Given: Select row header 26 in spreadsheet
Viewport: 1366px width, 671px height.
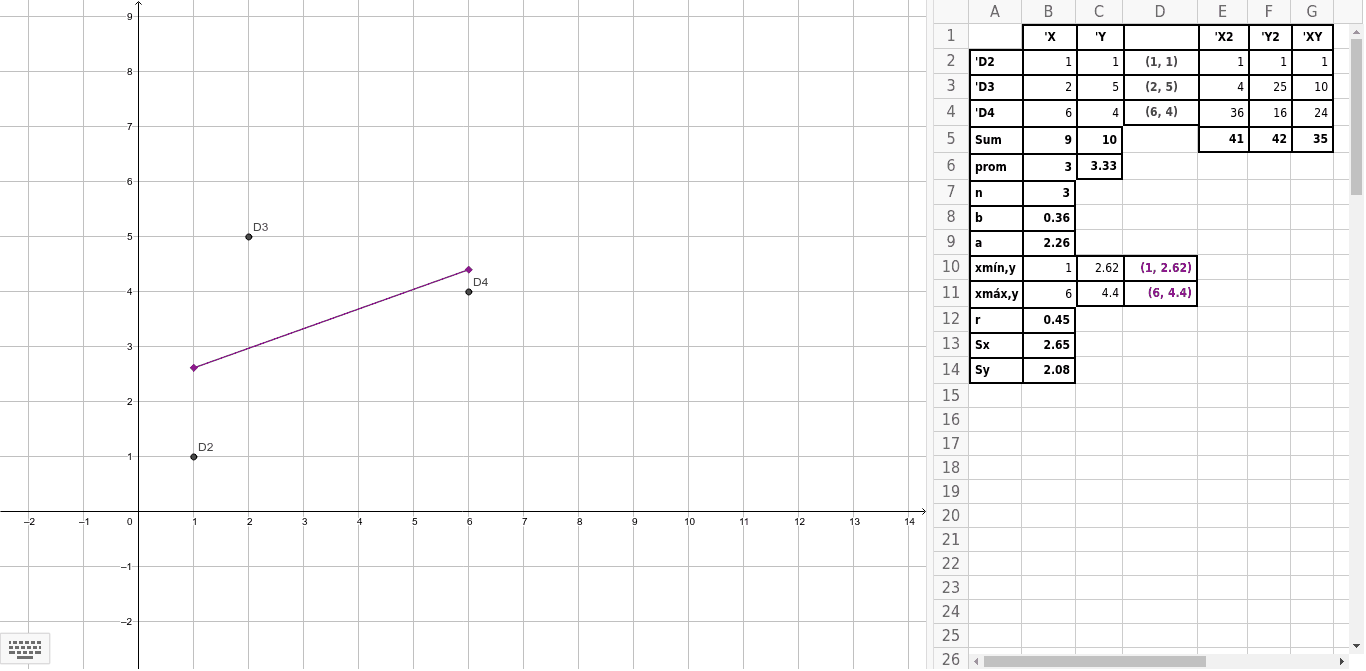Looking at the screenshot, I should [951, 659].
